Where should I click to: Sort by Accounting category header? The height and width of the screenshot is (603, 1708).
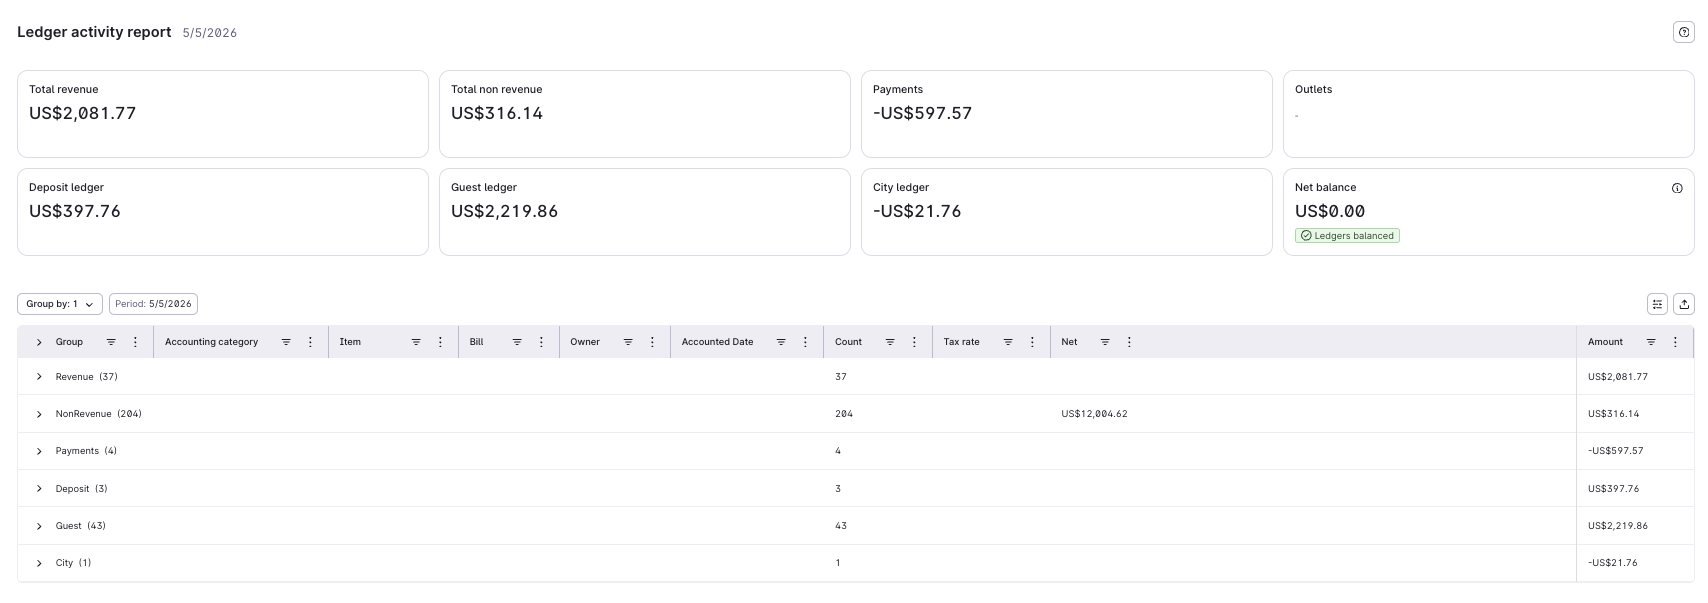click(x=211, y=342)
